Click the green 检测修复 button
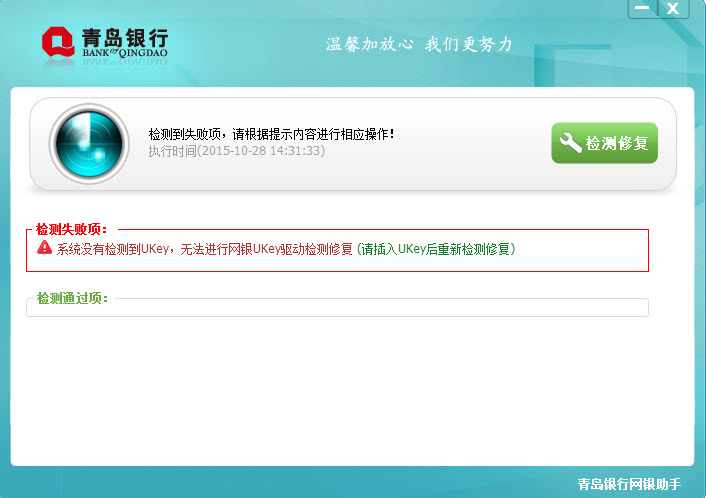This screenshot has height=498, width=706. click(604, 143)
